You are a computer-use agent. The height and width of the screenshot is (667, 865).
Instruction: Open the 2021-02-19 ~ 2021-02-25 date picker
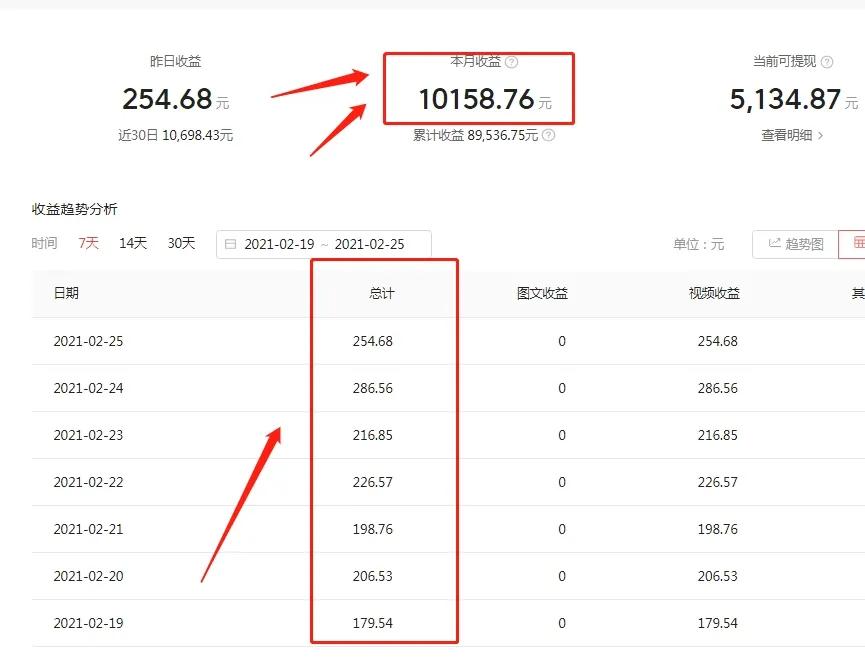[x=322, y=243]
